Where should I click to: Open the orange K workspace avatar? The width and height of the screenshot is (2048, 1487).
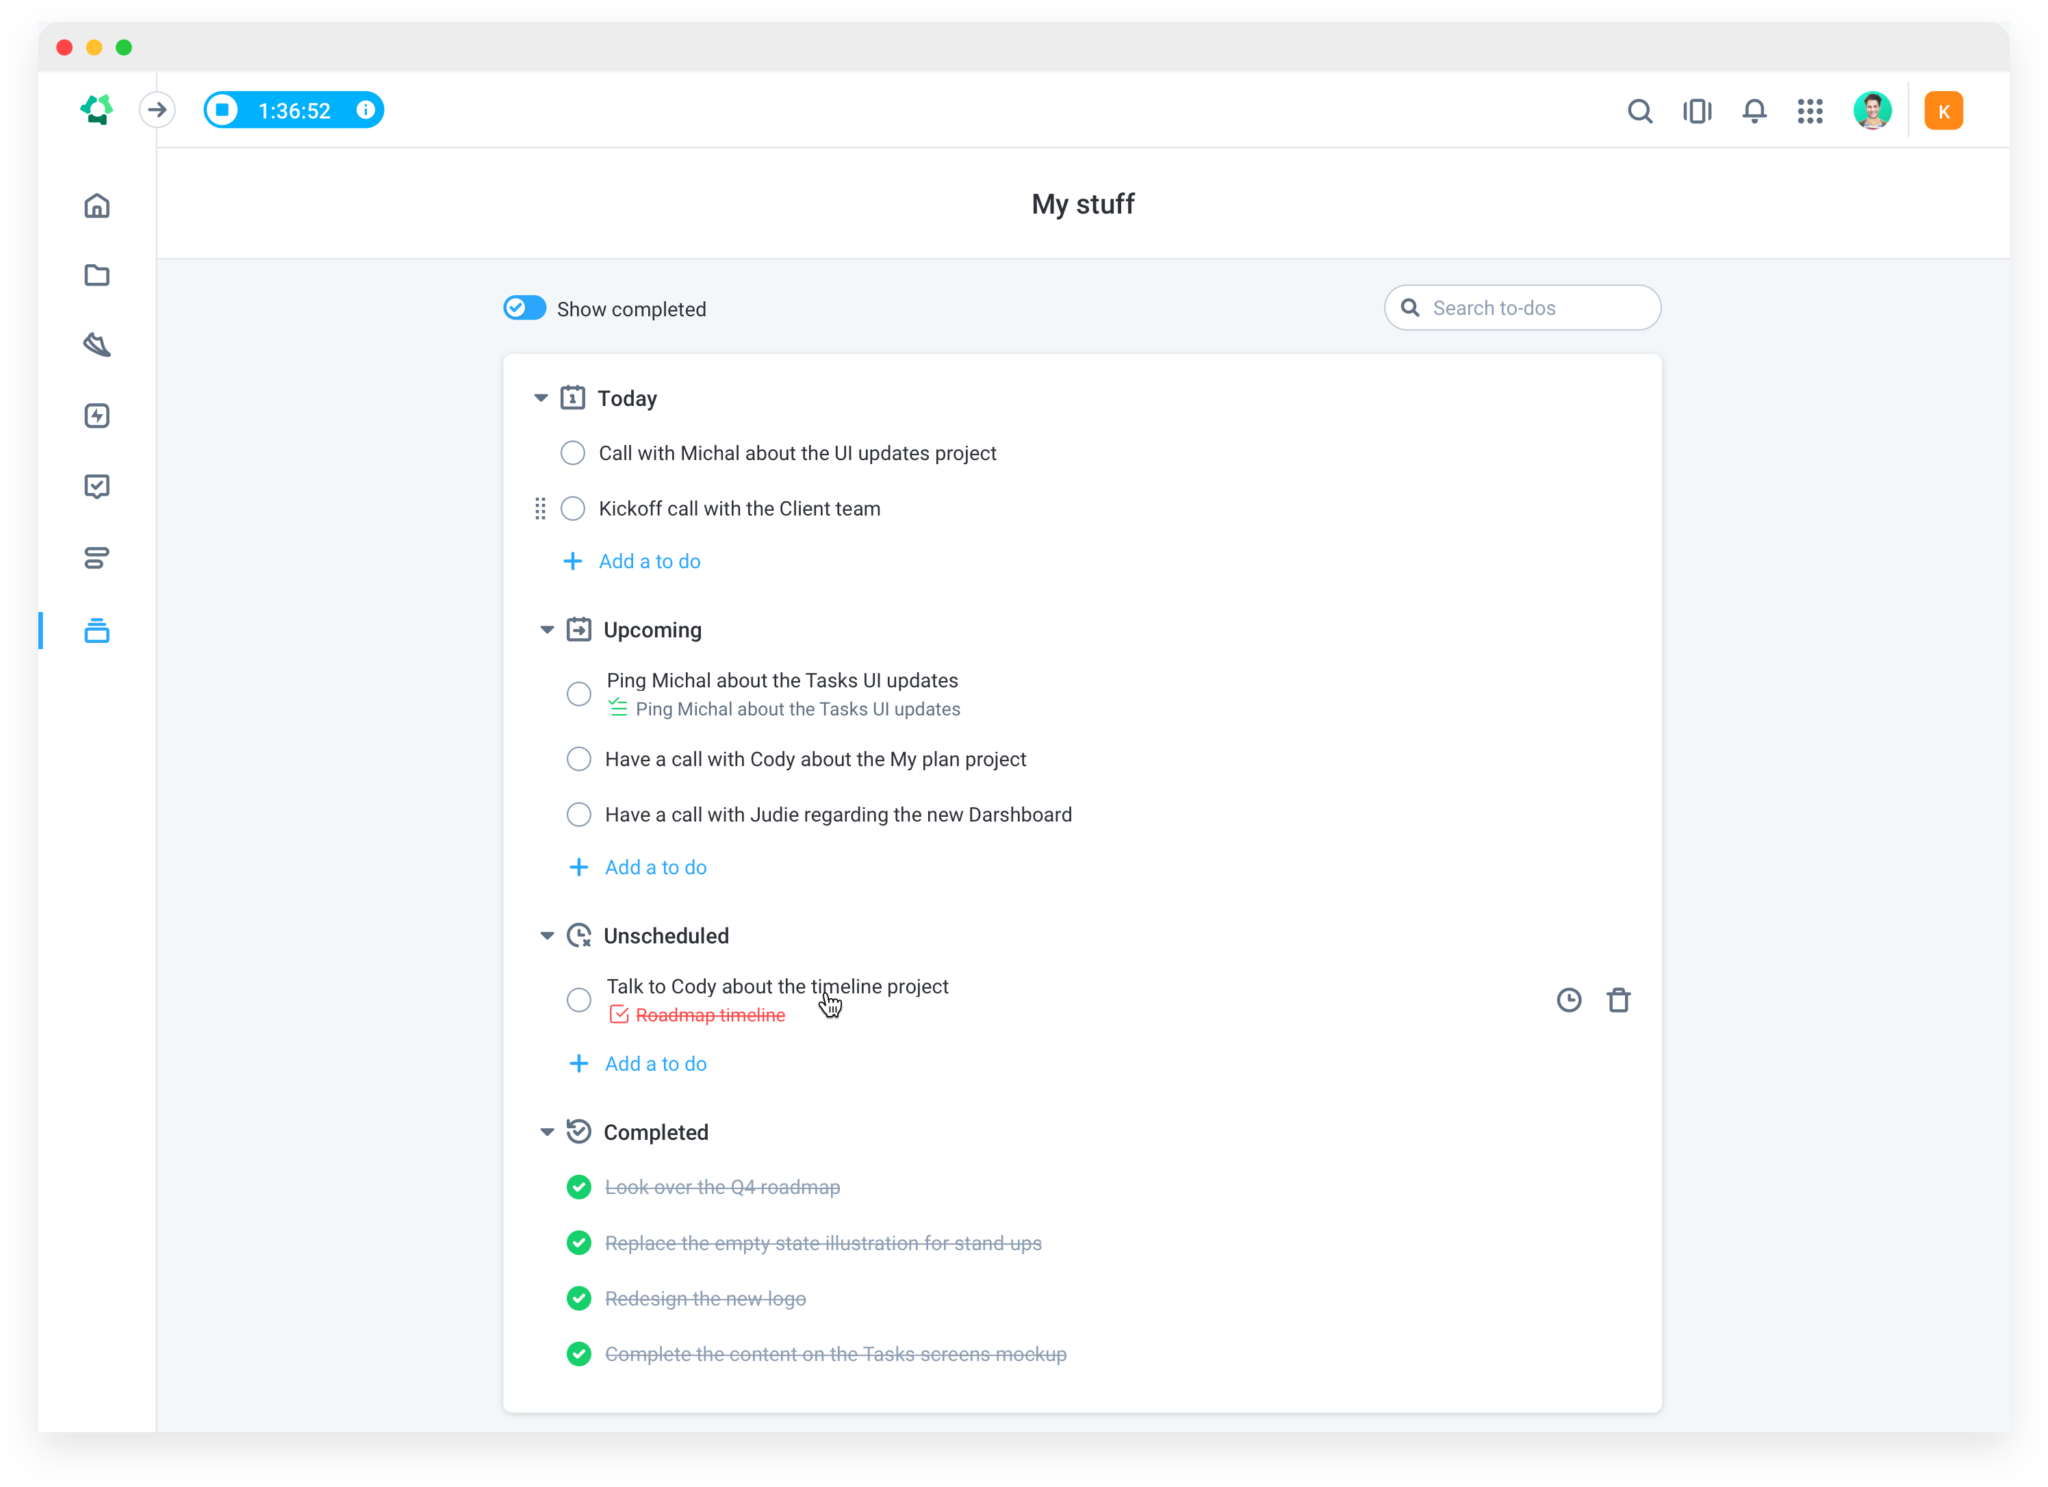tap(1943, 111)
